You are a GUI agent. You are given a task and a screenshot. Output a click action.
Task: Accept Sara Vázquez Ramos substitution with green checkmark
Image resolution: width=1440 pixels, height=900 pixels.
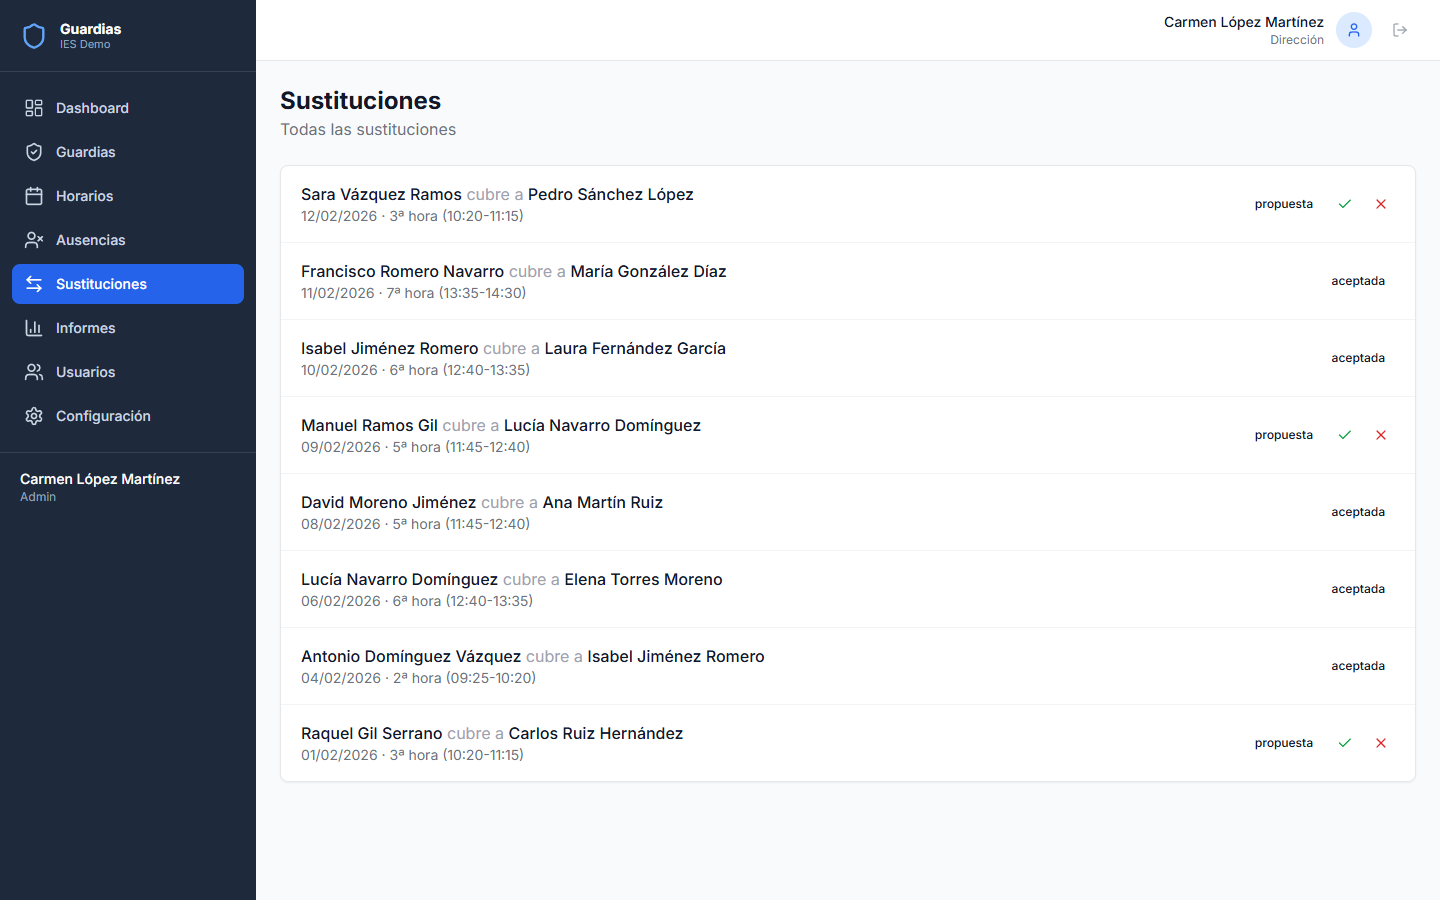tap(1345, 204)
